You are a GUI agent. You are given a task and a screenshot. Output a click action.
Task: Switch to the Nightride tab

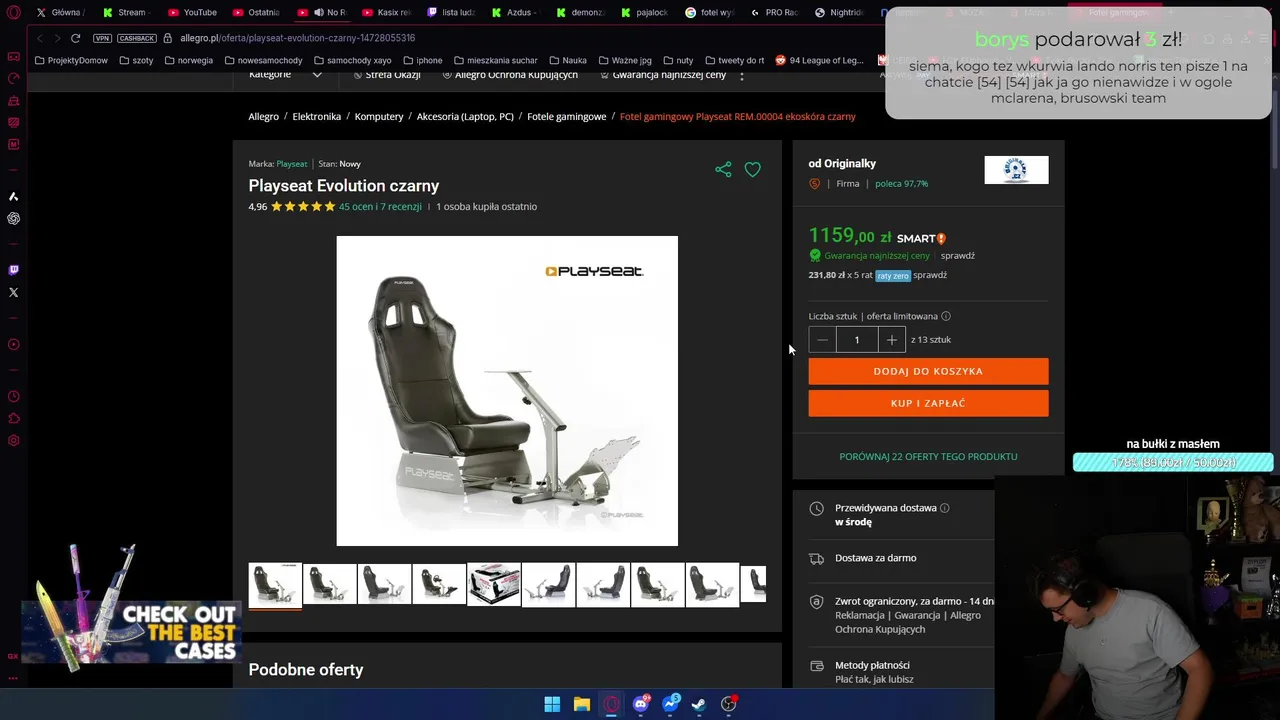[840, 12]
